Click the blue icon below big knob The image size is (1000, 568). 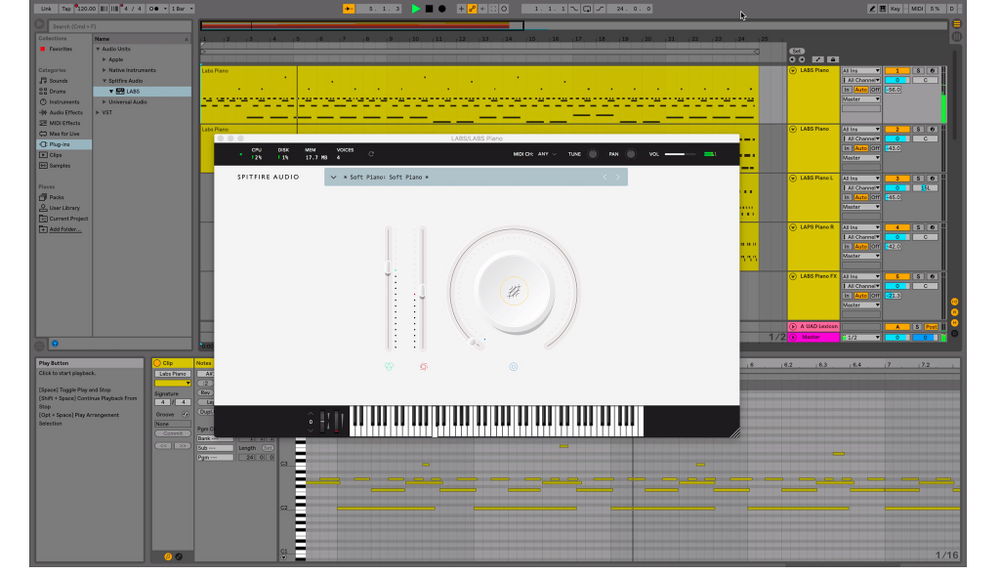click(x=513, y=367)
